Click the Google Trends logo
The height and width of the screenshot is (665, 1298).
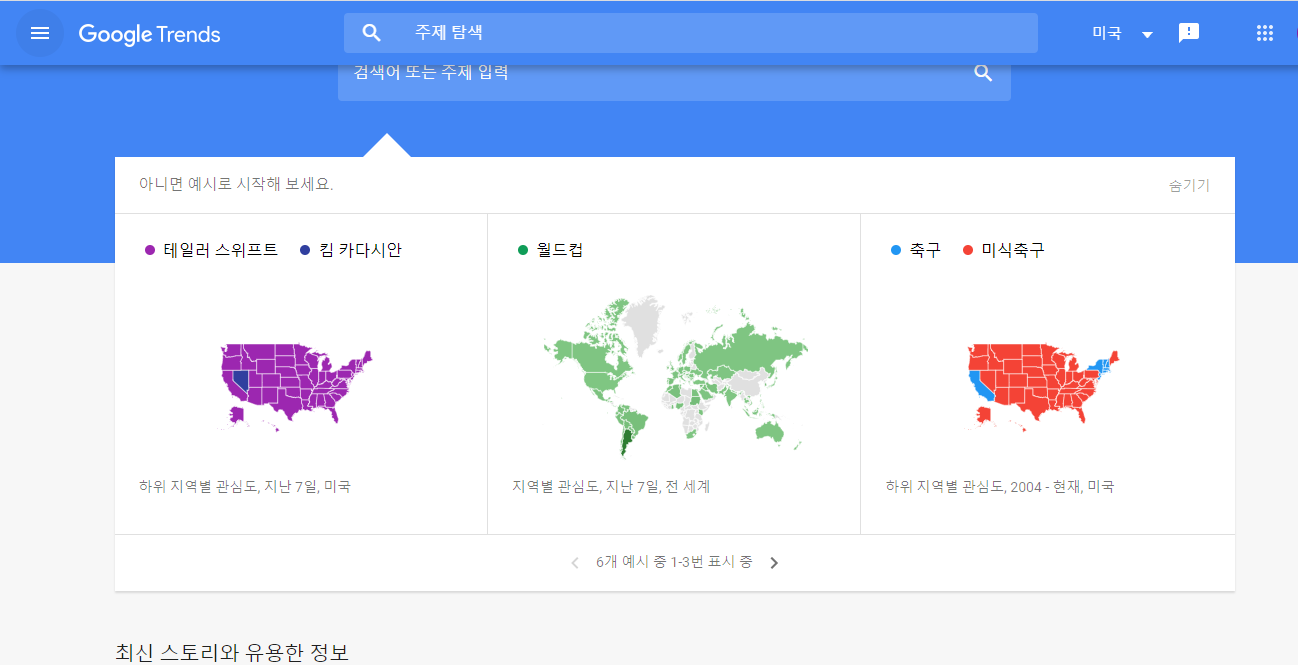click(x=149, y=34)
